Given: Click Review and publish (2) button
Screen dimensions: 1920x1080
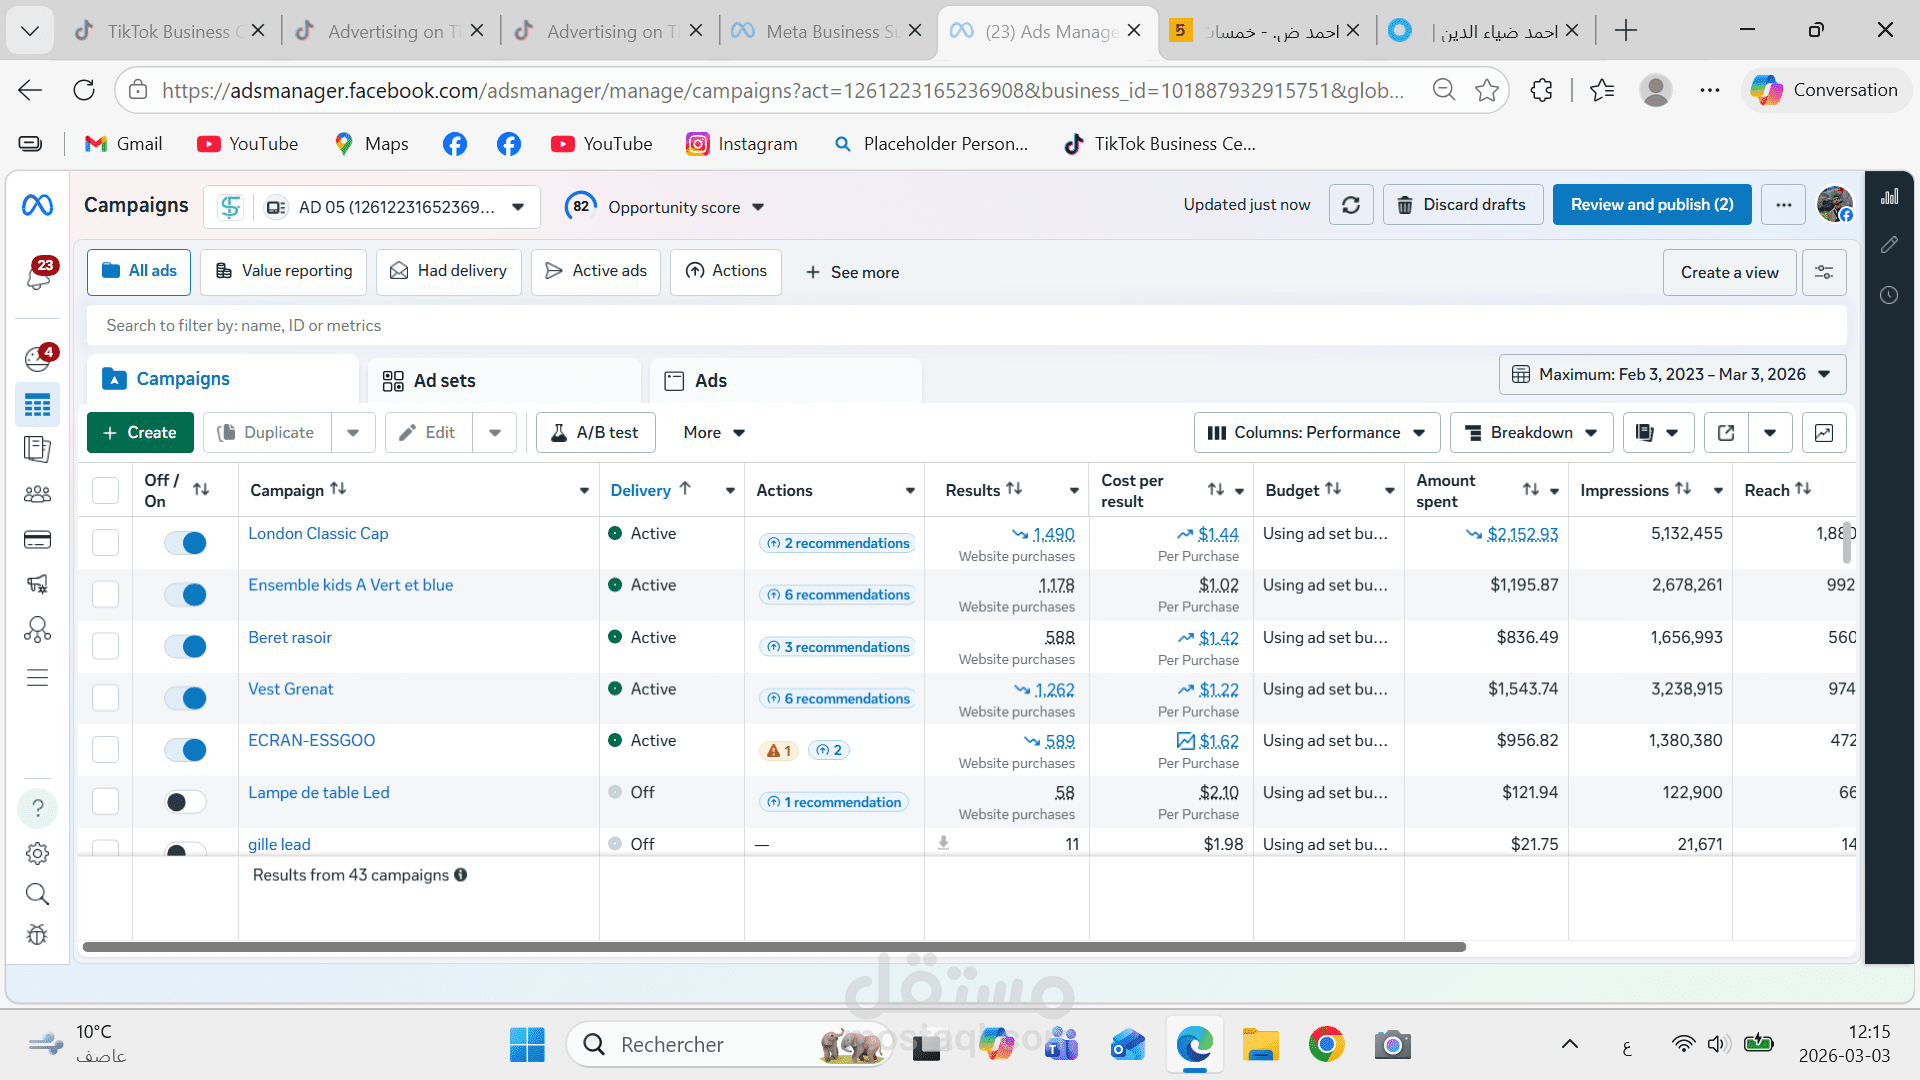Looking at the screenshot, I should click(1651, 205).
